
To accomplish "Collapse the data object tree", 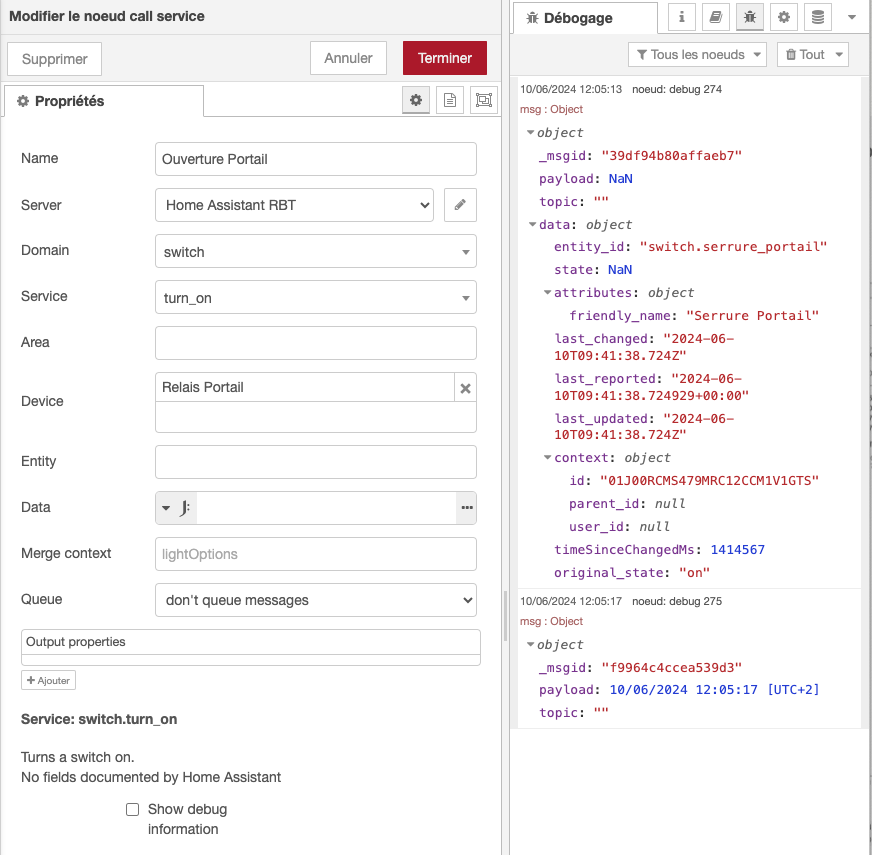I will [x=532, y=224].
